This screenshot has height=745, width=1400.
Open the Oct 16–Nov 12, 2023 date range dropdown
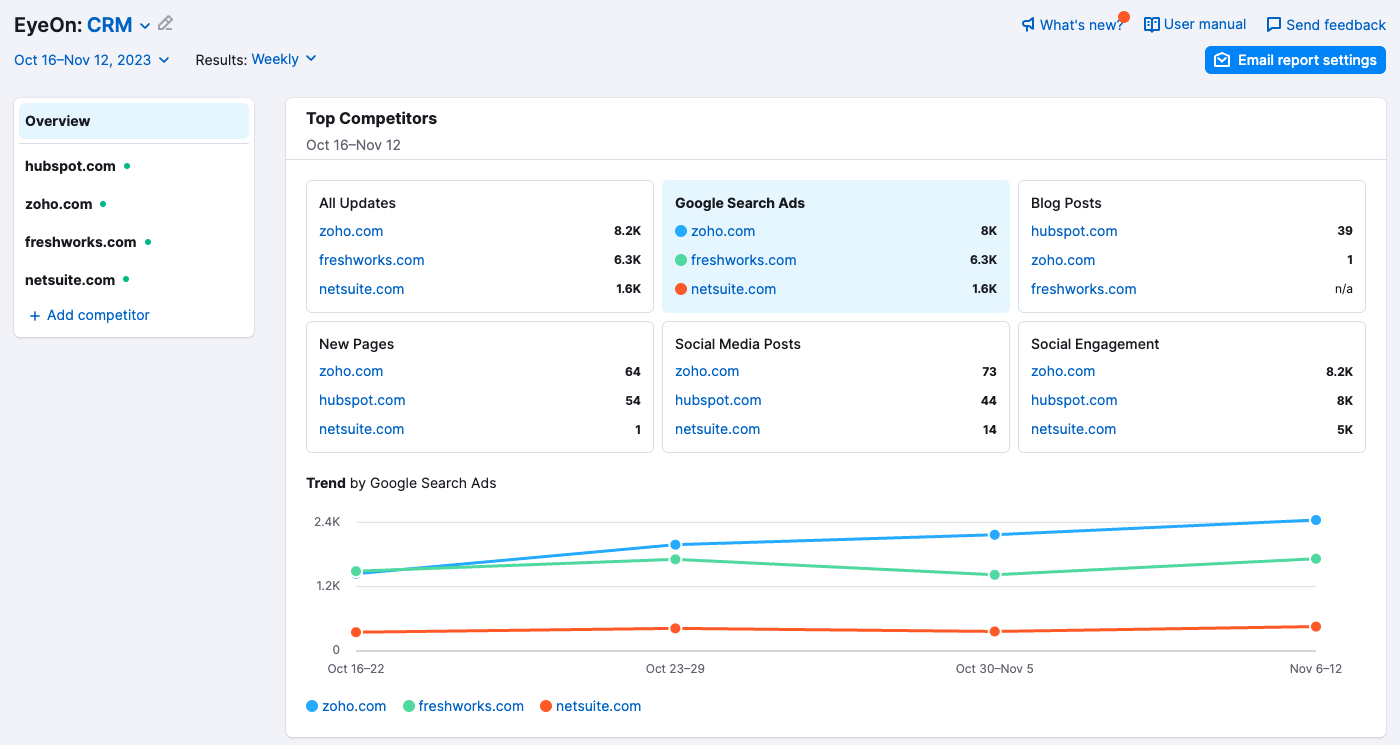tap(92, 60)
